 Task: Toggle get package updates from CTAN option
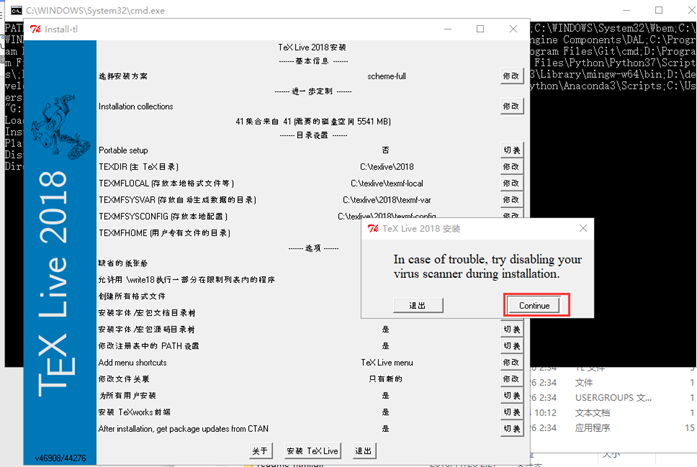pos(512,429)
